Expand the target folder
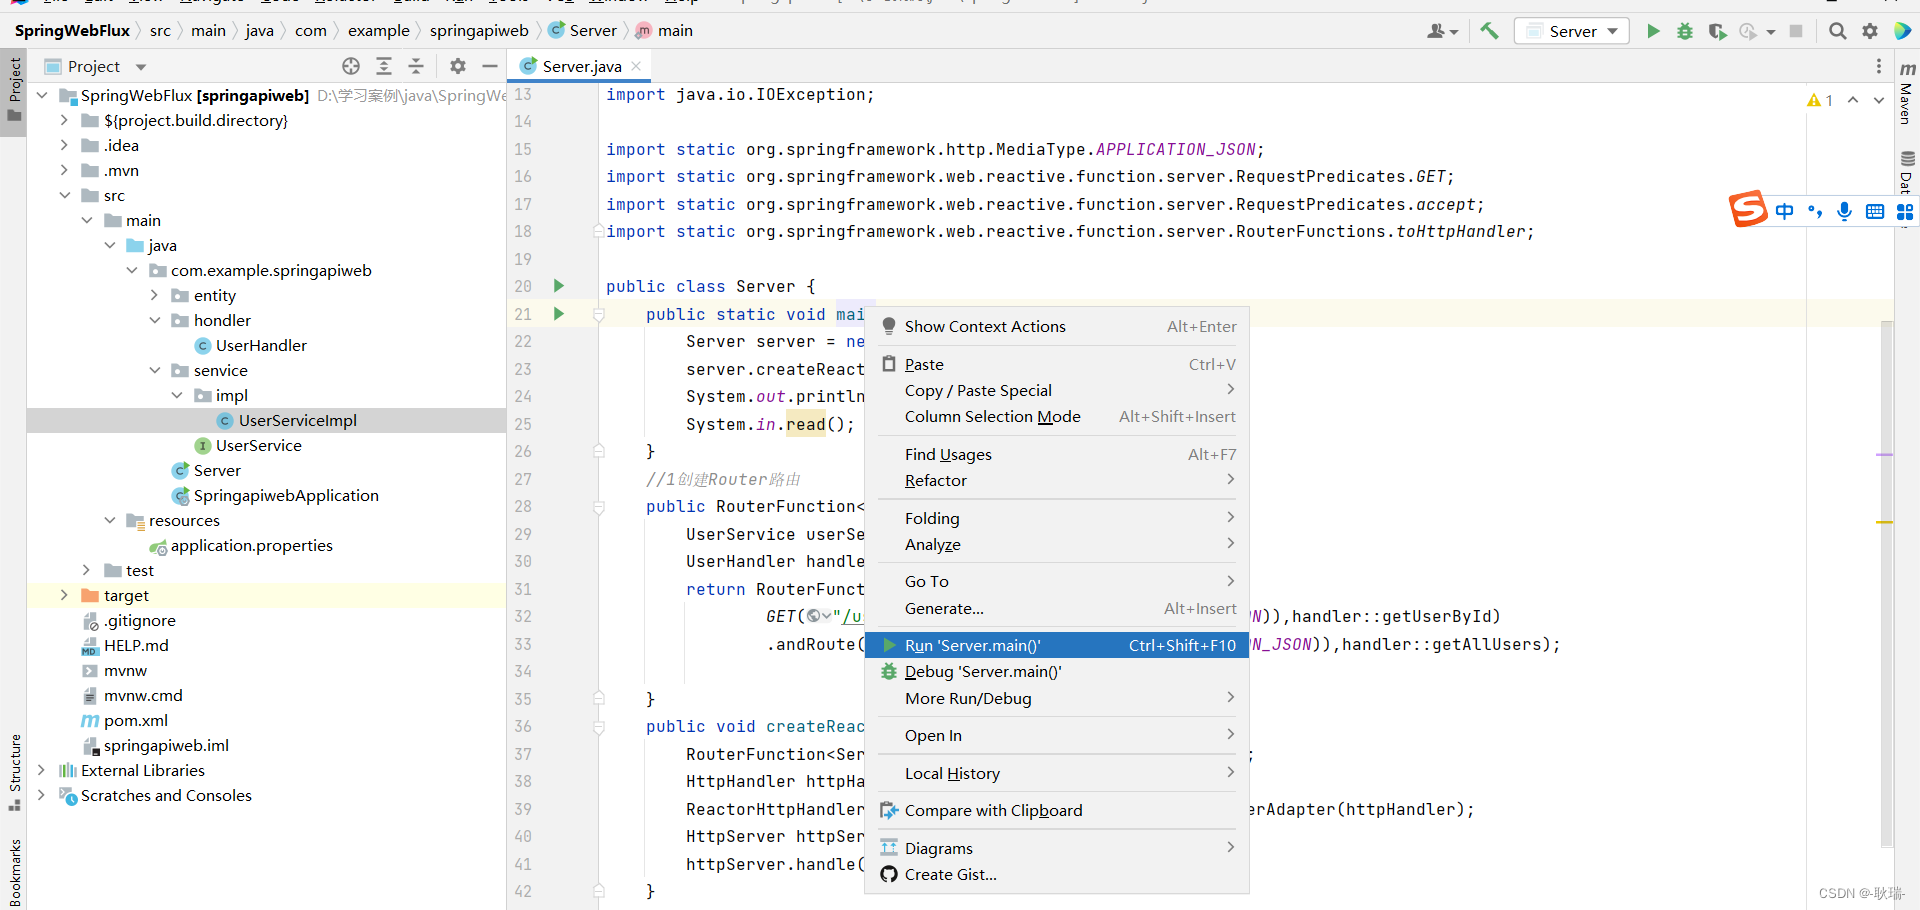The width and height of the screenshot is (1920, 910). 64,595
